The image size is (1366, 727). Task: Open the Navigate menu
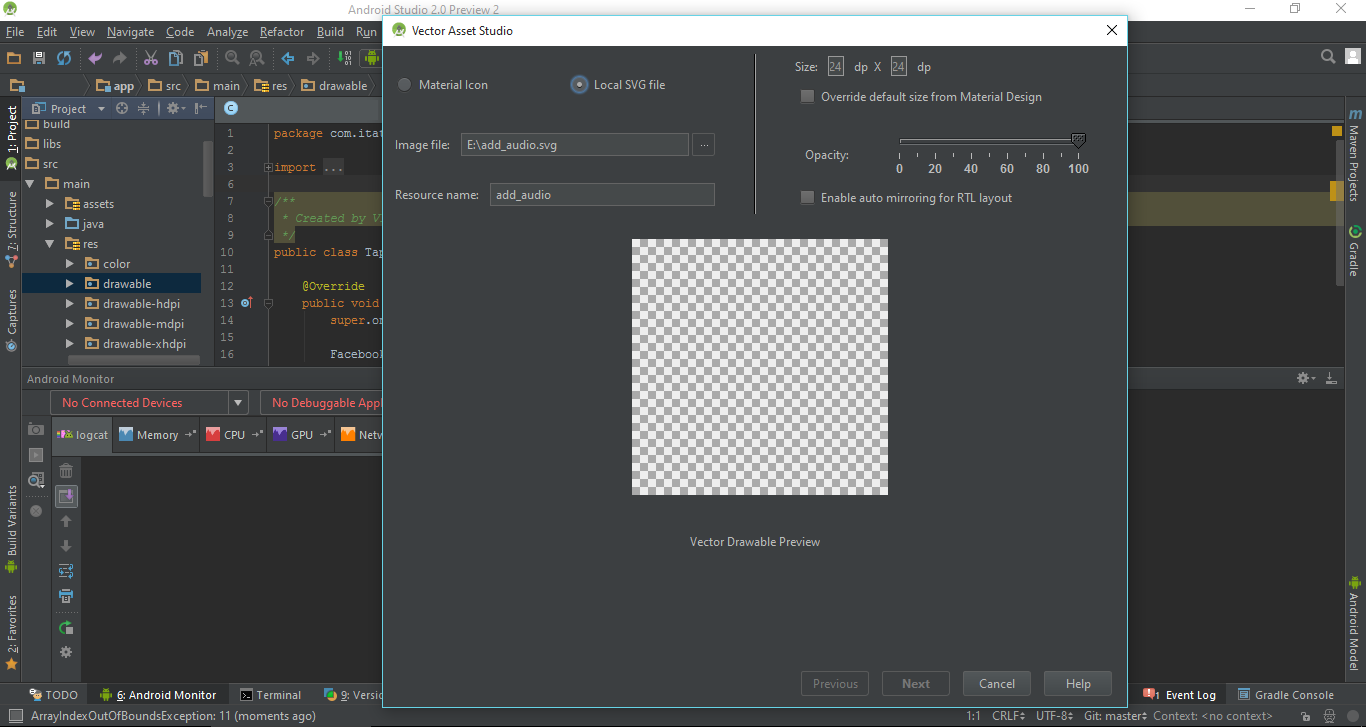pos(130,32)
